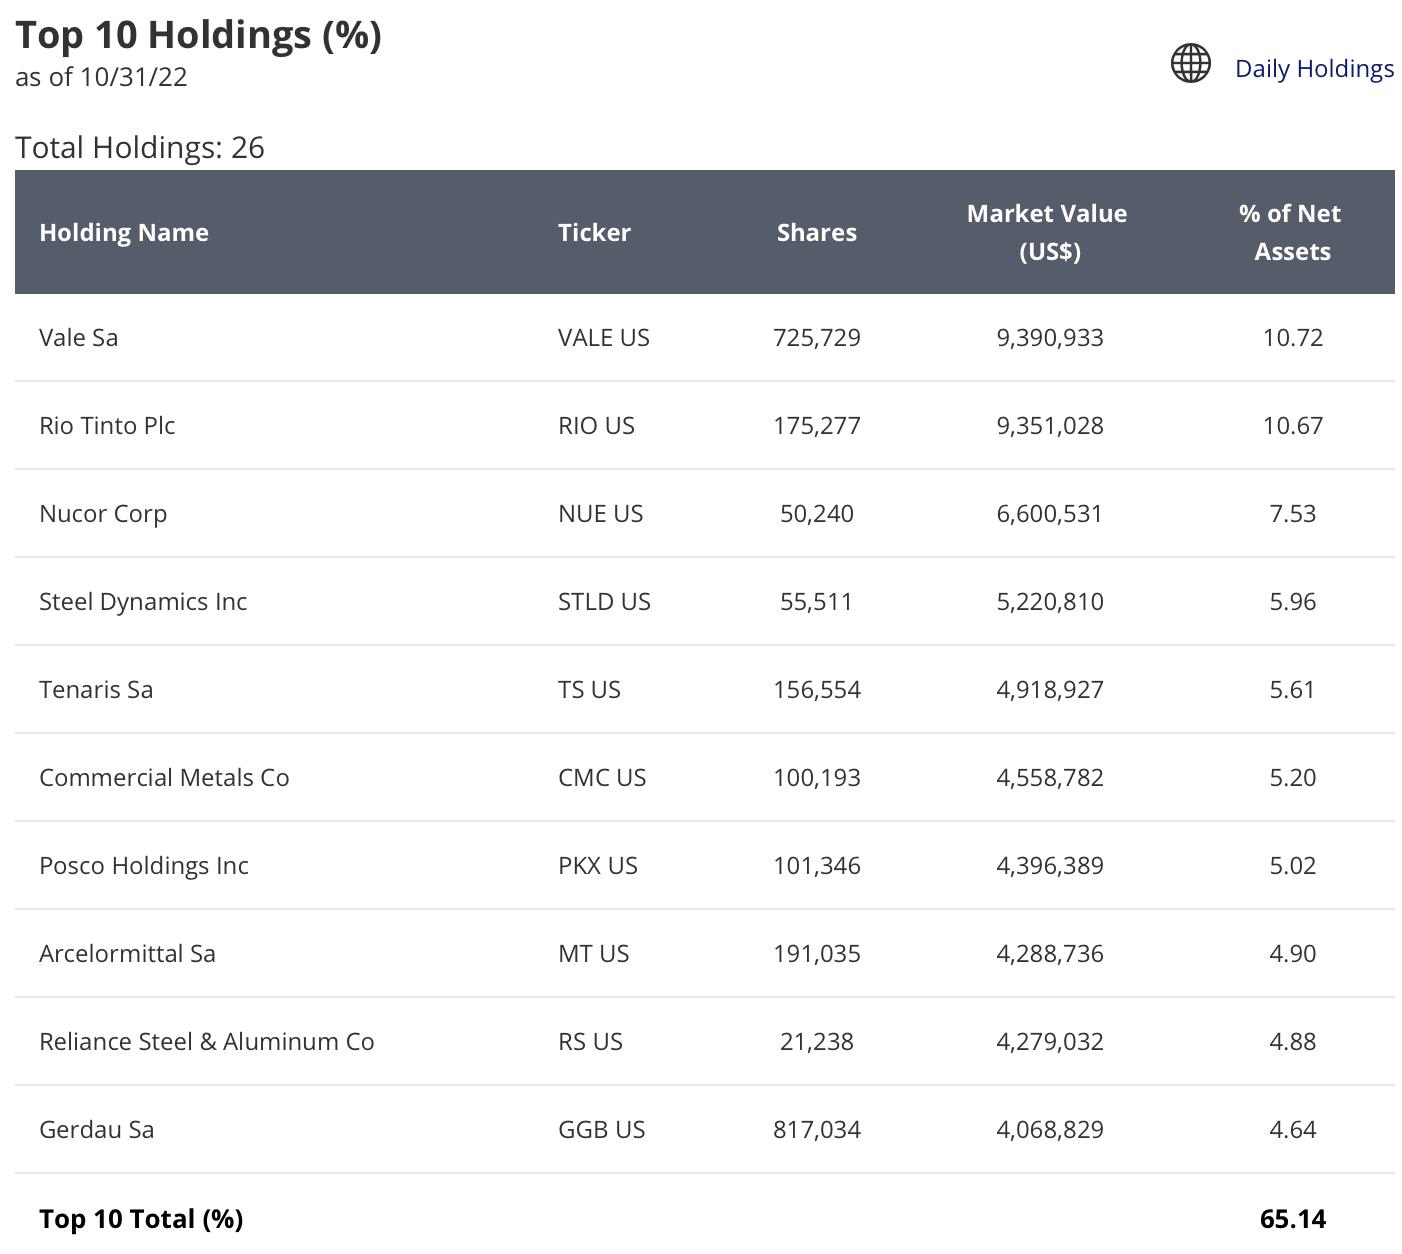Click the GGB US ticker
The width and height of the screenshot is (1402, 1254).
coord(601,1129)
